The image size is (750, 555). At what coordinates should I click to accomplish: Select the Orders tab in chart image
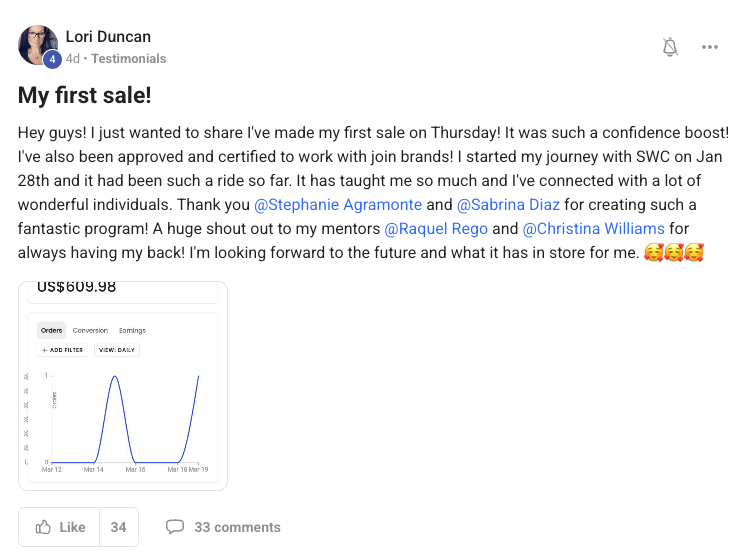pos(51,331)
